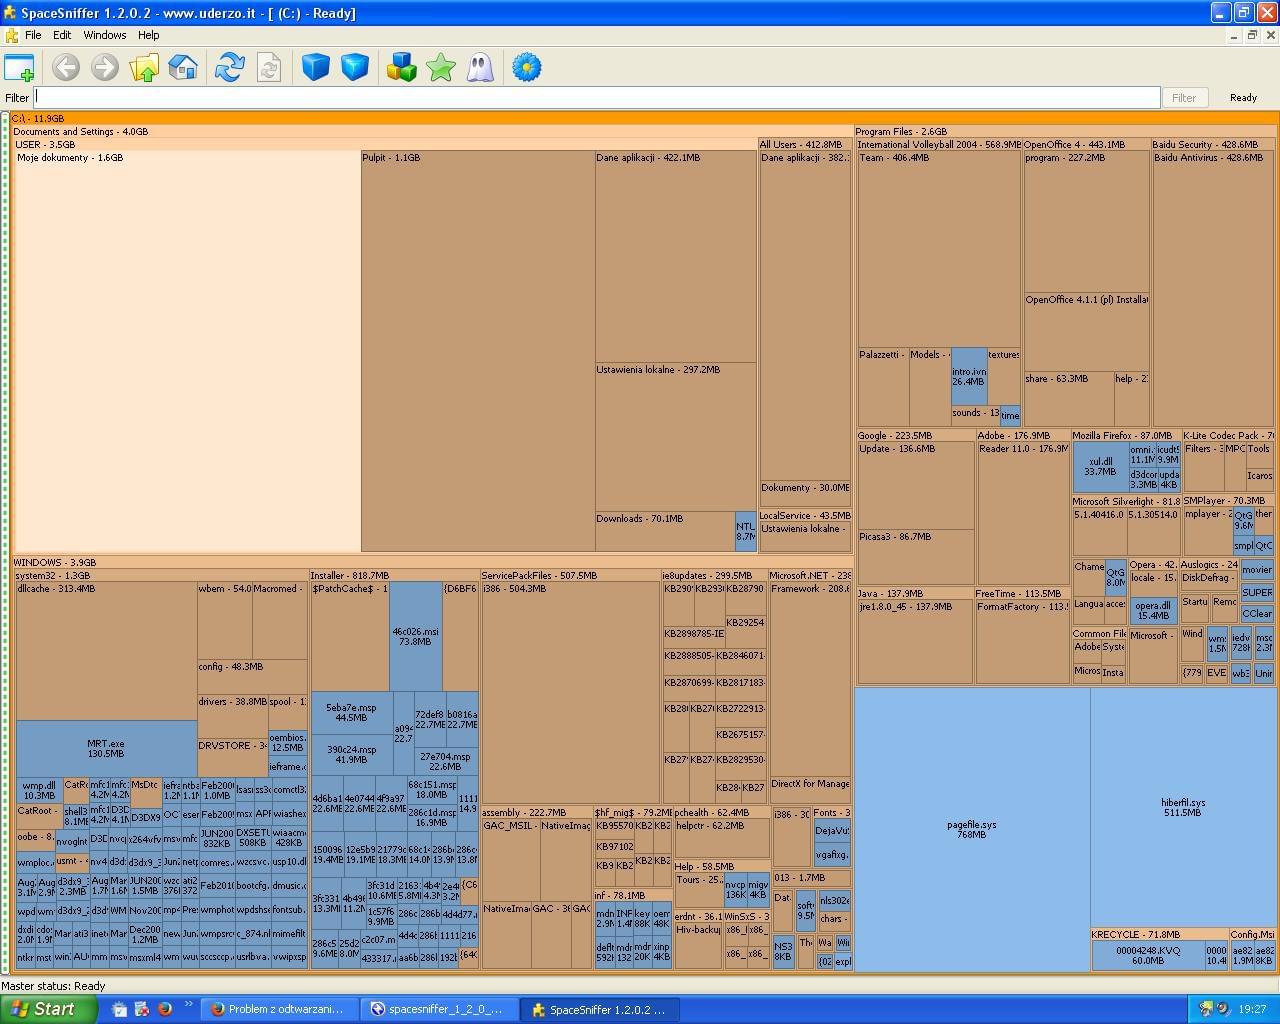Click the Less Detail single blue cube icon
The image size is (1280, 1024).
(316, 68)
